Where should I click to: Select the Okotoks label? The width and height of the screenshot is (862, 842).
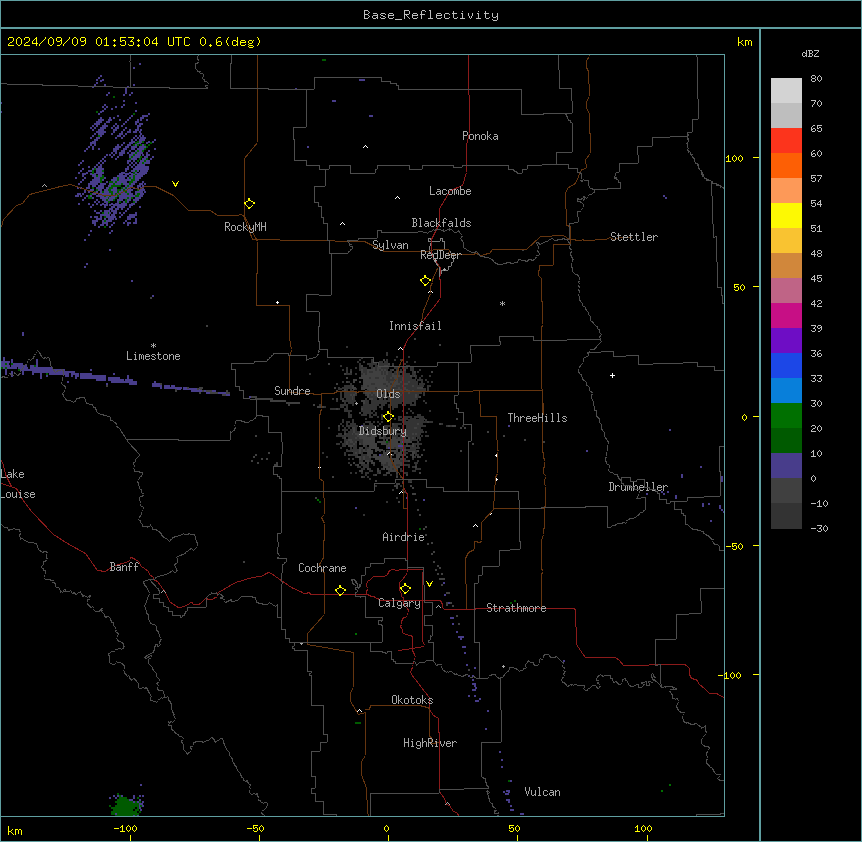coord(412,700)
